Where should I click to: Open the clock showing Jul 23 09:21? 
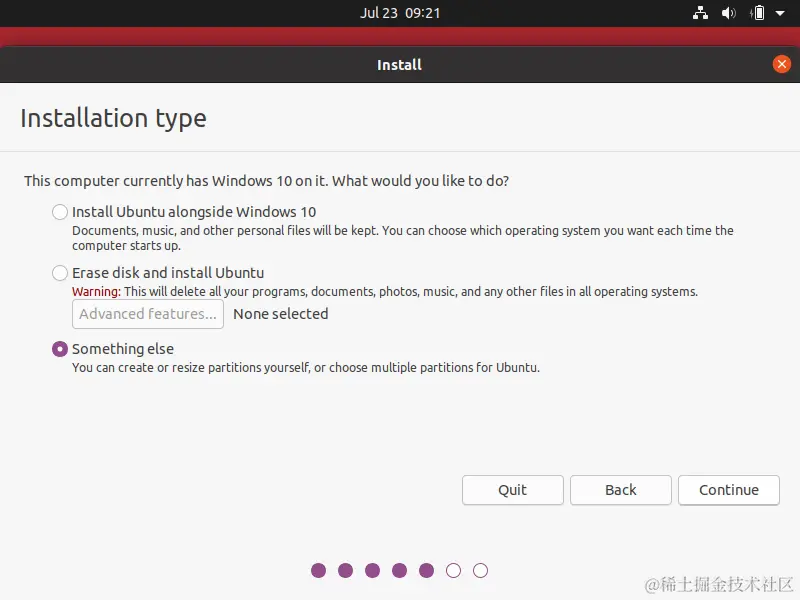[400, 13]
